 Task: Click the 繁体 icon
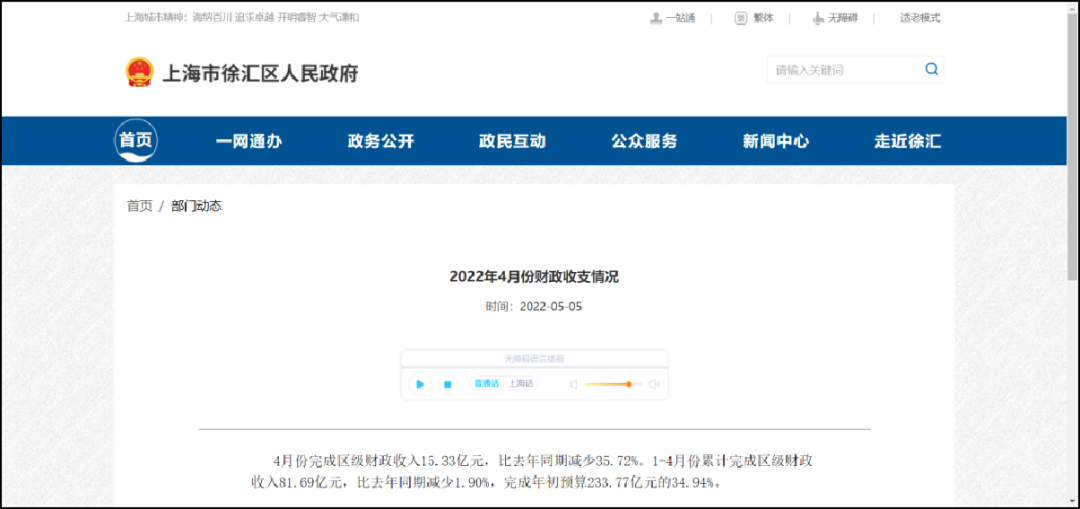pos(740,19)
